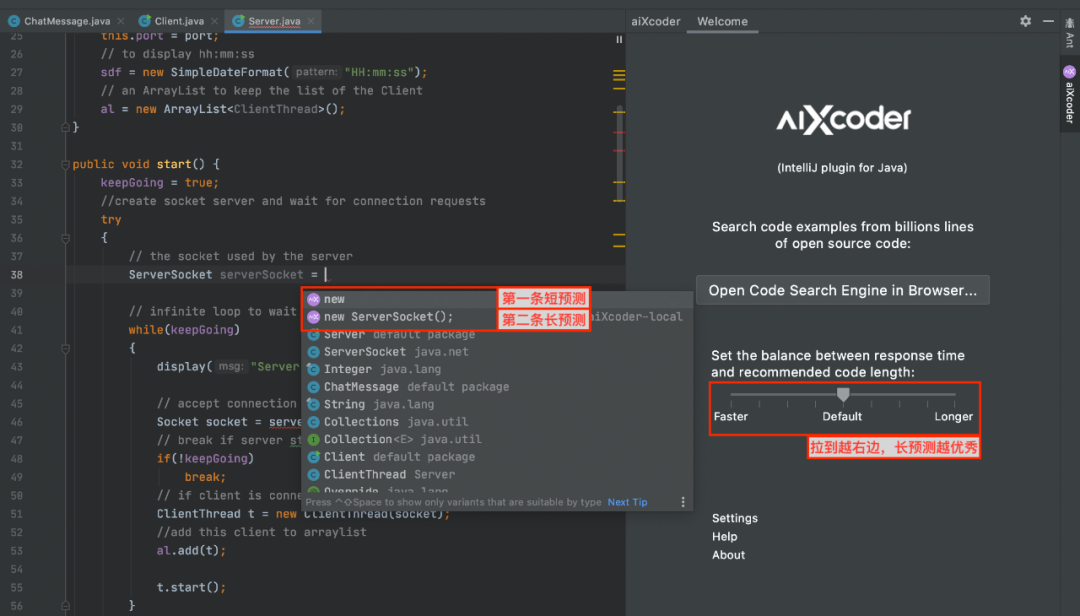Choose String java.lang completion
1080x616 pixels.
pyautogui.click(x=497, y=404)
